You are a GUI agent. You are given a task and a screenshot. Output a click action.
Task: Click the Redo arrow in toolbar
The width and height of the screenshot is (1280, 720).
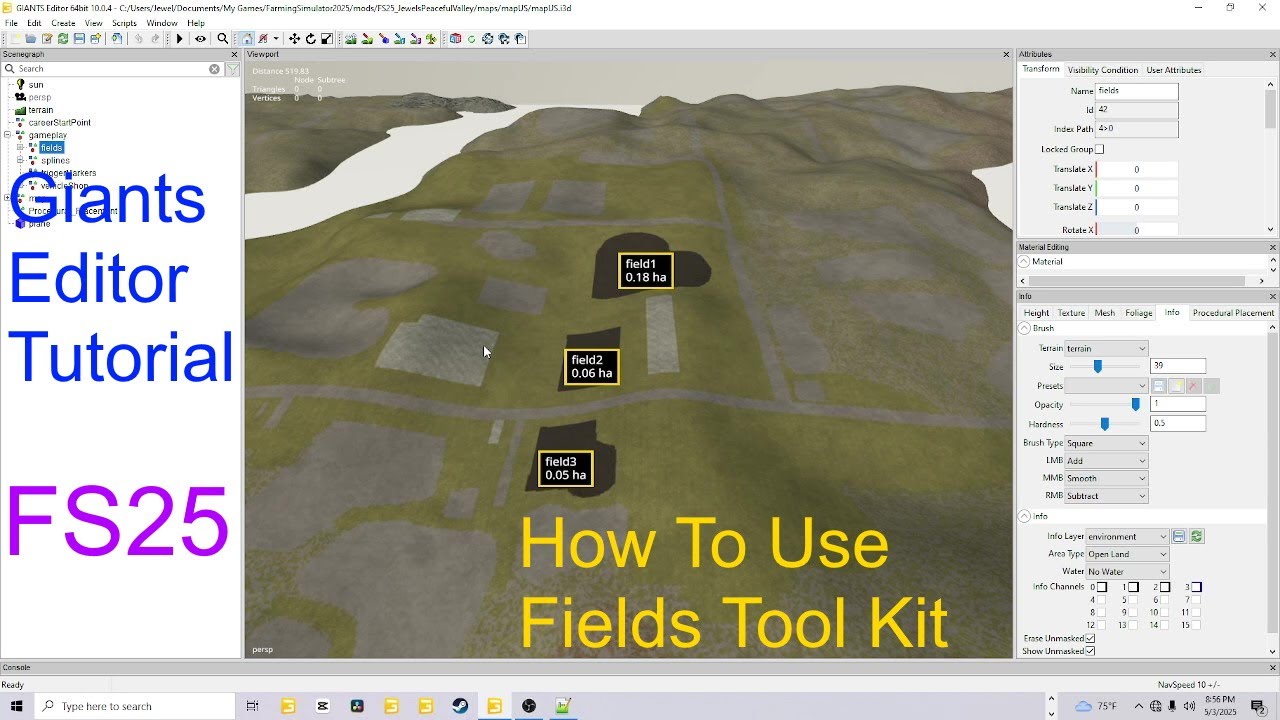click(x=155, y=39)
